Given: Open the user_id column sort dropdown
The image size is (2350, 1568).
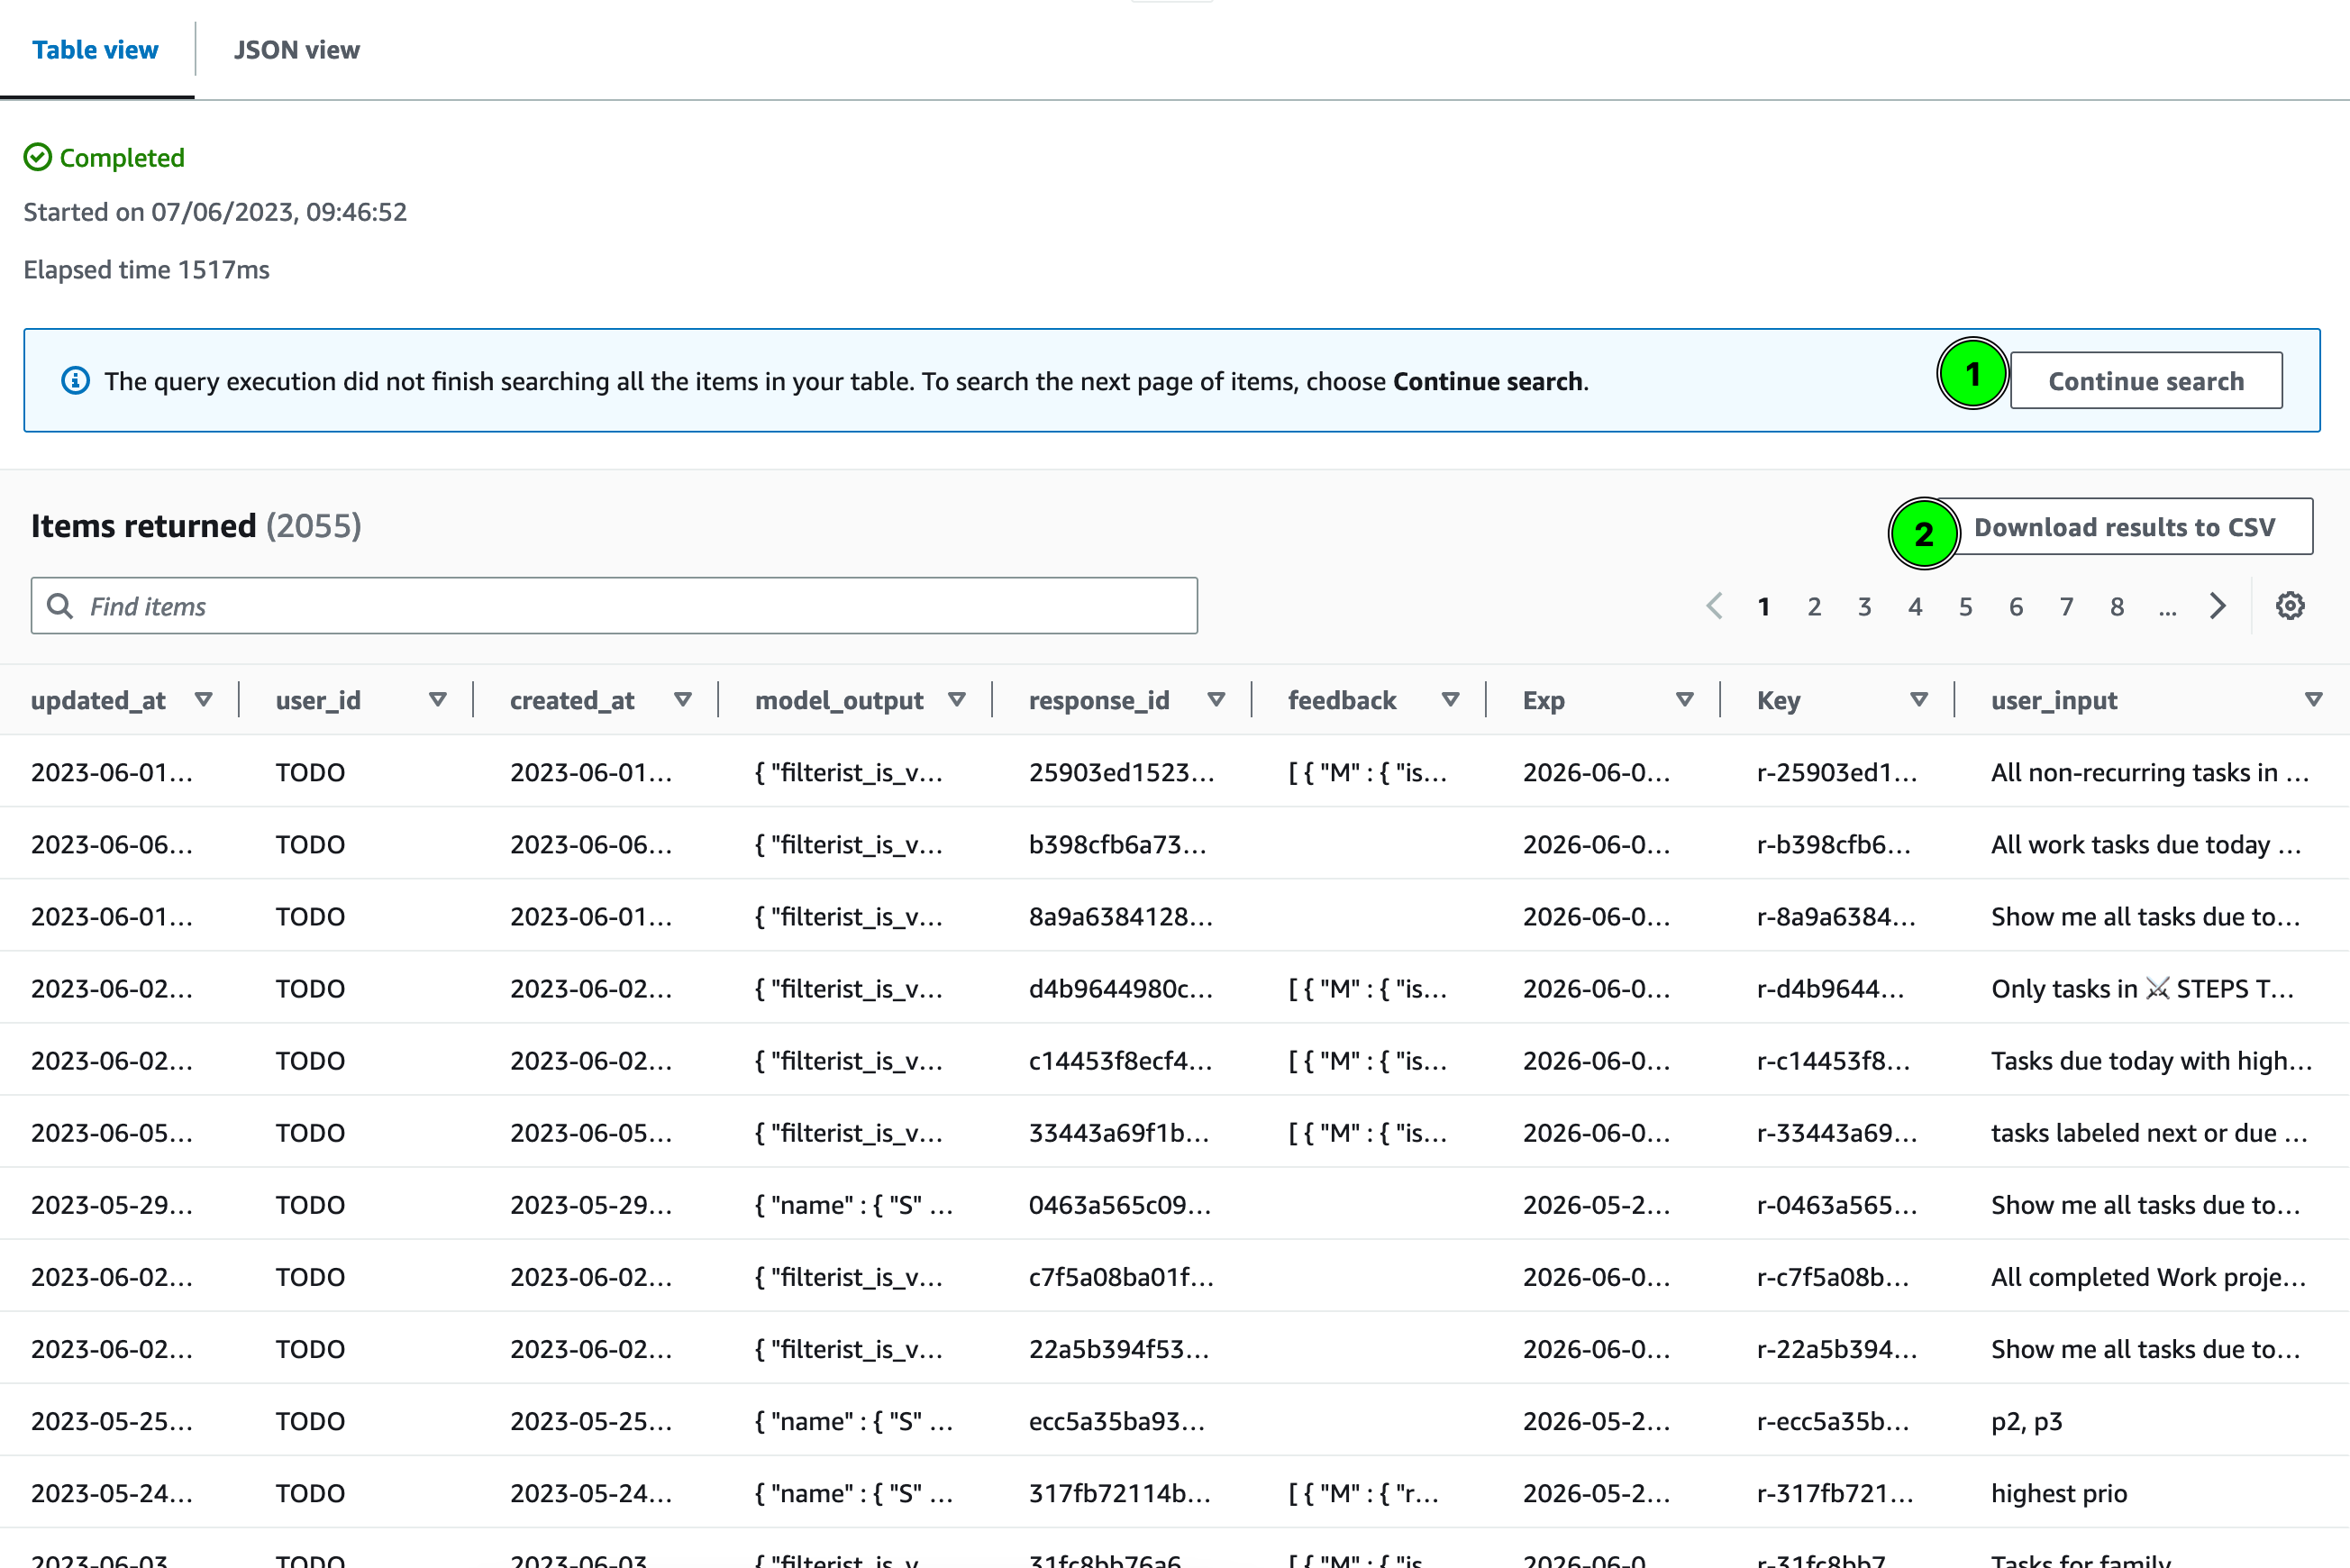Looking at the screenshot, I should tap(438, 700).
